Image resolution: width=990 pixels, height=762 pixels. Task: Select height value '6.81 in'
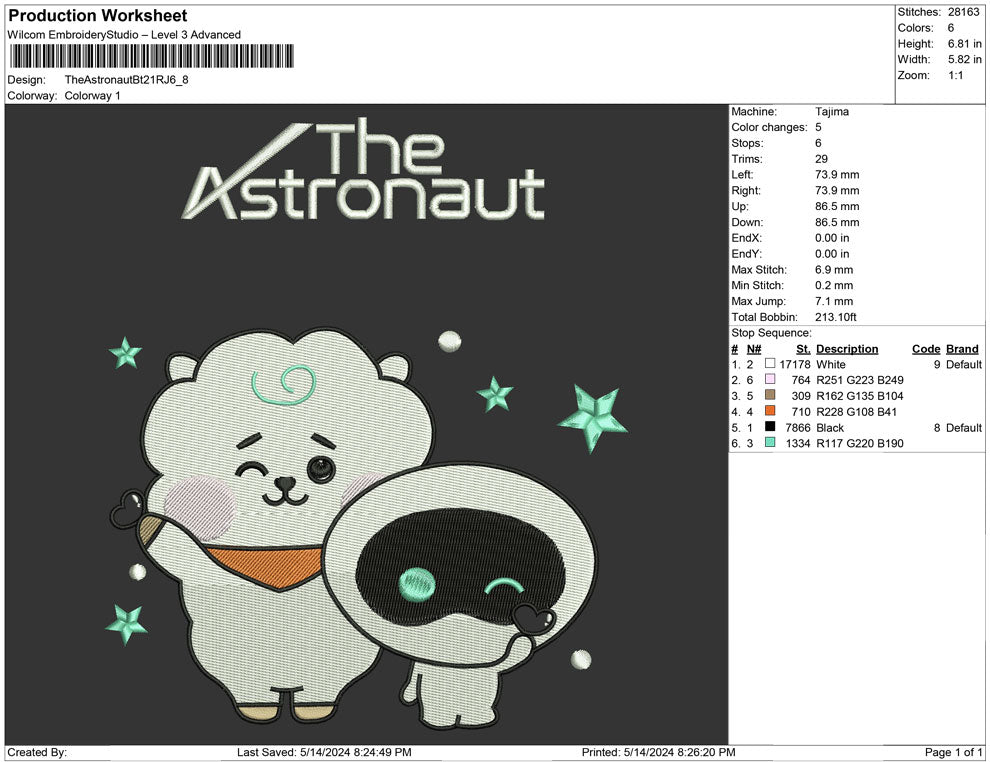(x=965, y=44)
